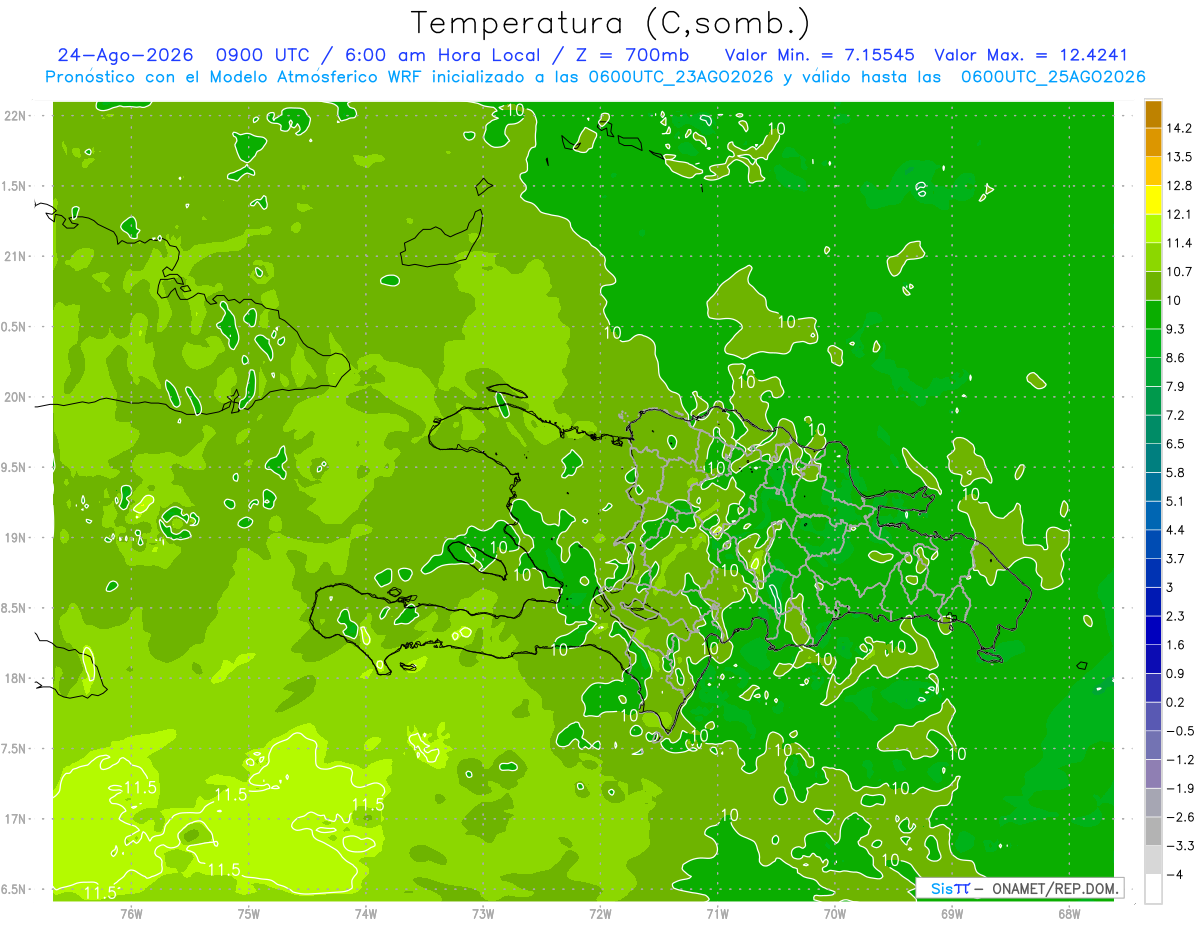Click the legend value 2.3
The height and width of the screenshot is (927, 1200).
click(1175, 616)
